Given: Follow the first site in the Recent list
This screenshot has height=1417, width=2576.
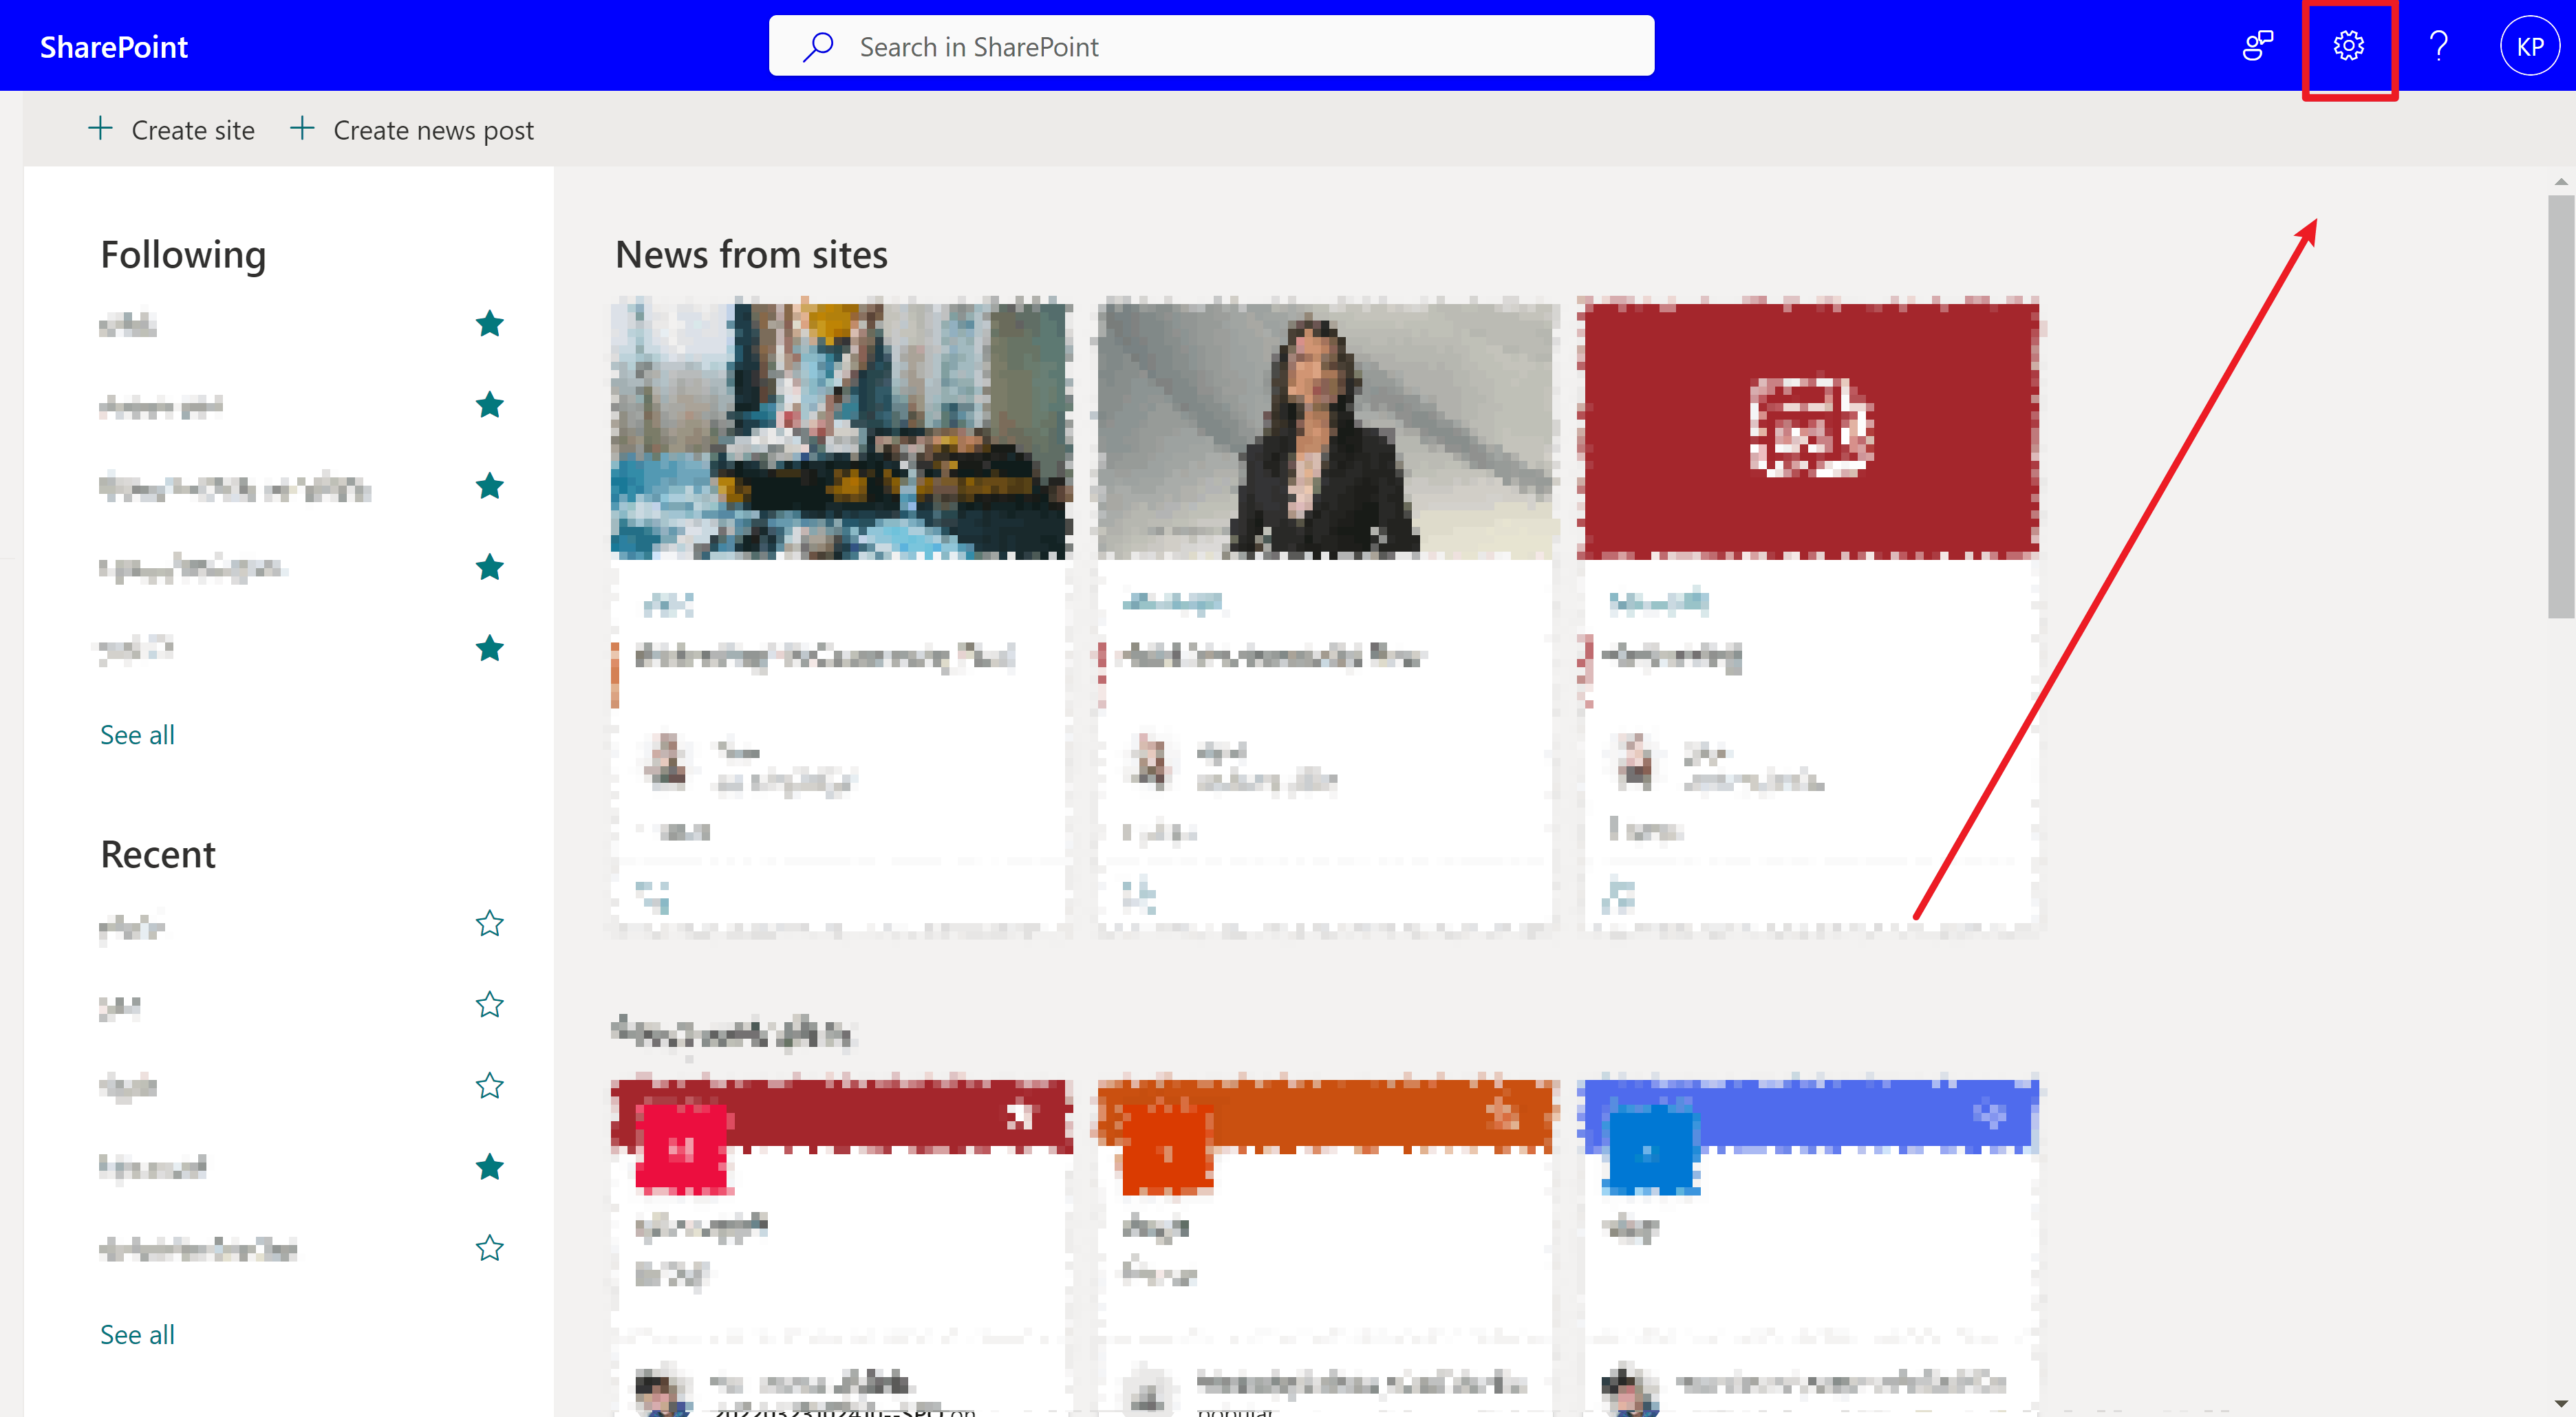Looking at the screenshot, I should 489,924.
